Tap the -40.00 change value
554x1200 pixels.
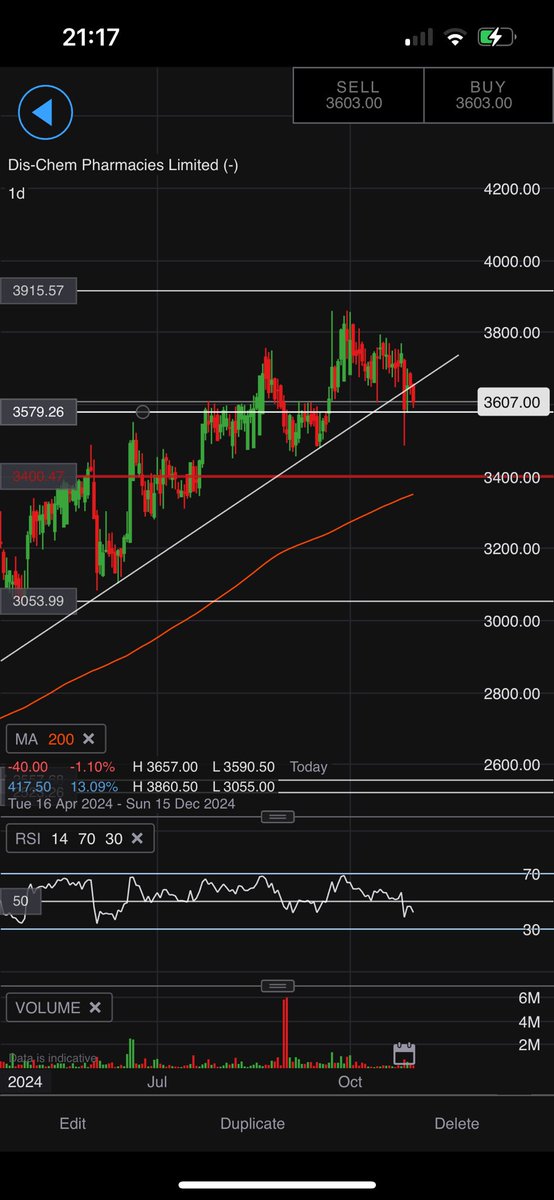28,767
